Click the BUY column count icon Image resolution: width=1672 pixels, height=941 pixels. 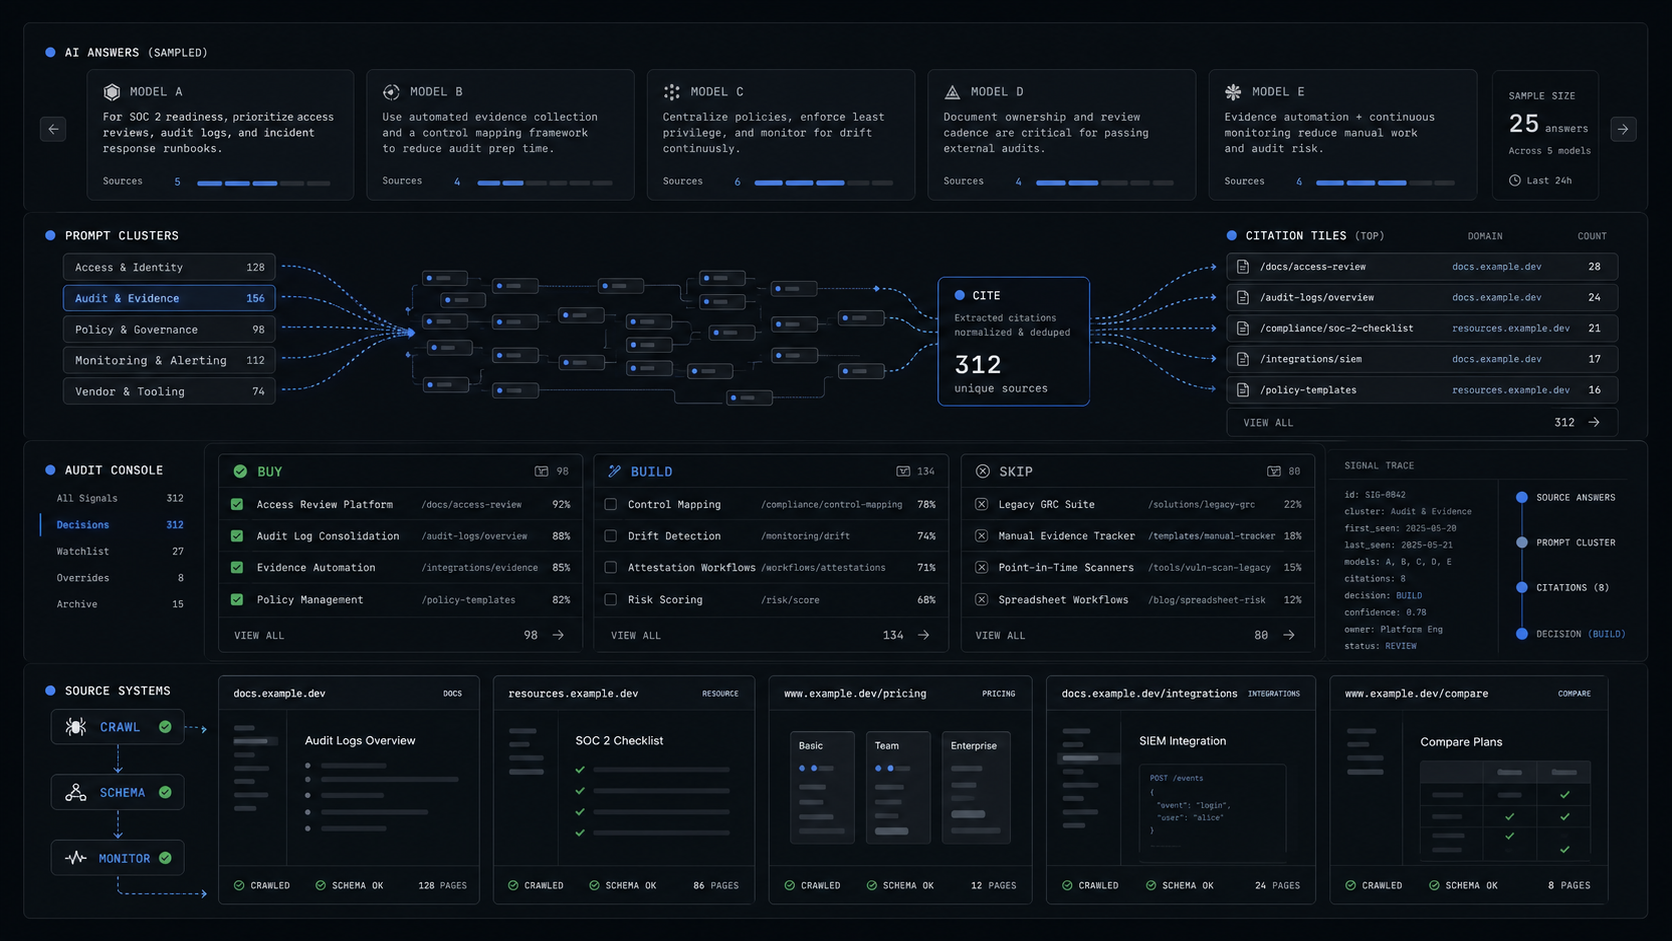pyautogui.click(x=541, y=471)
